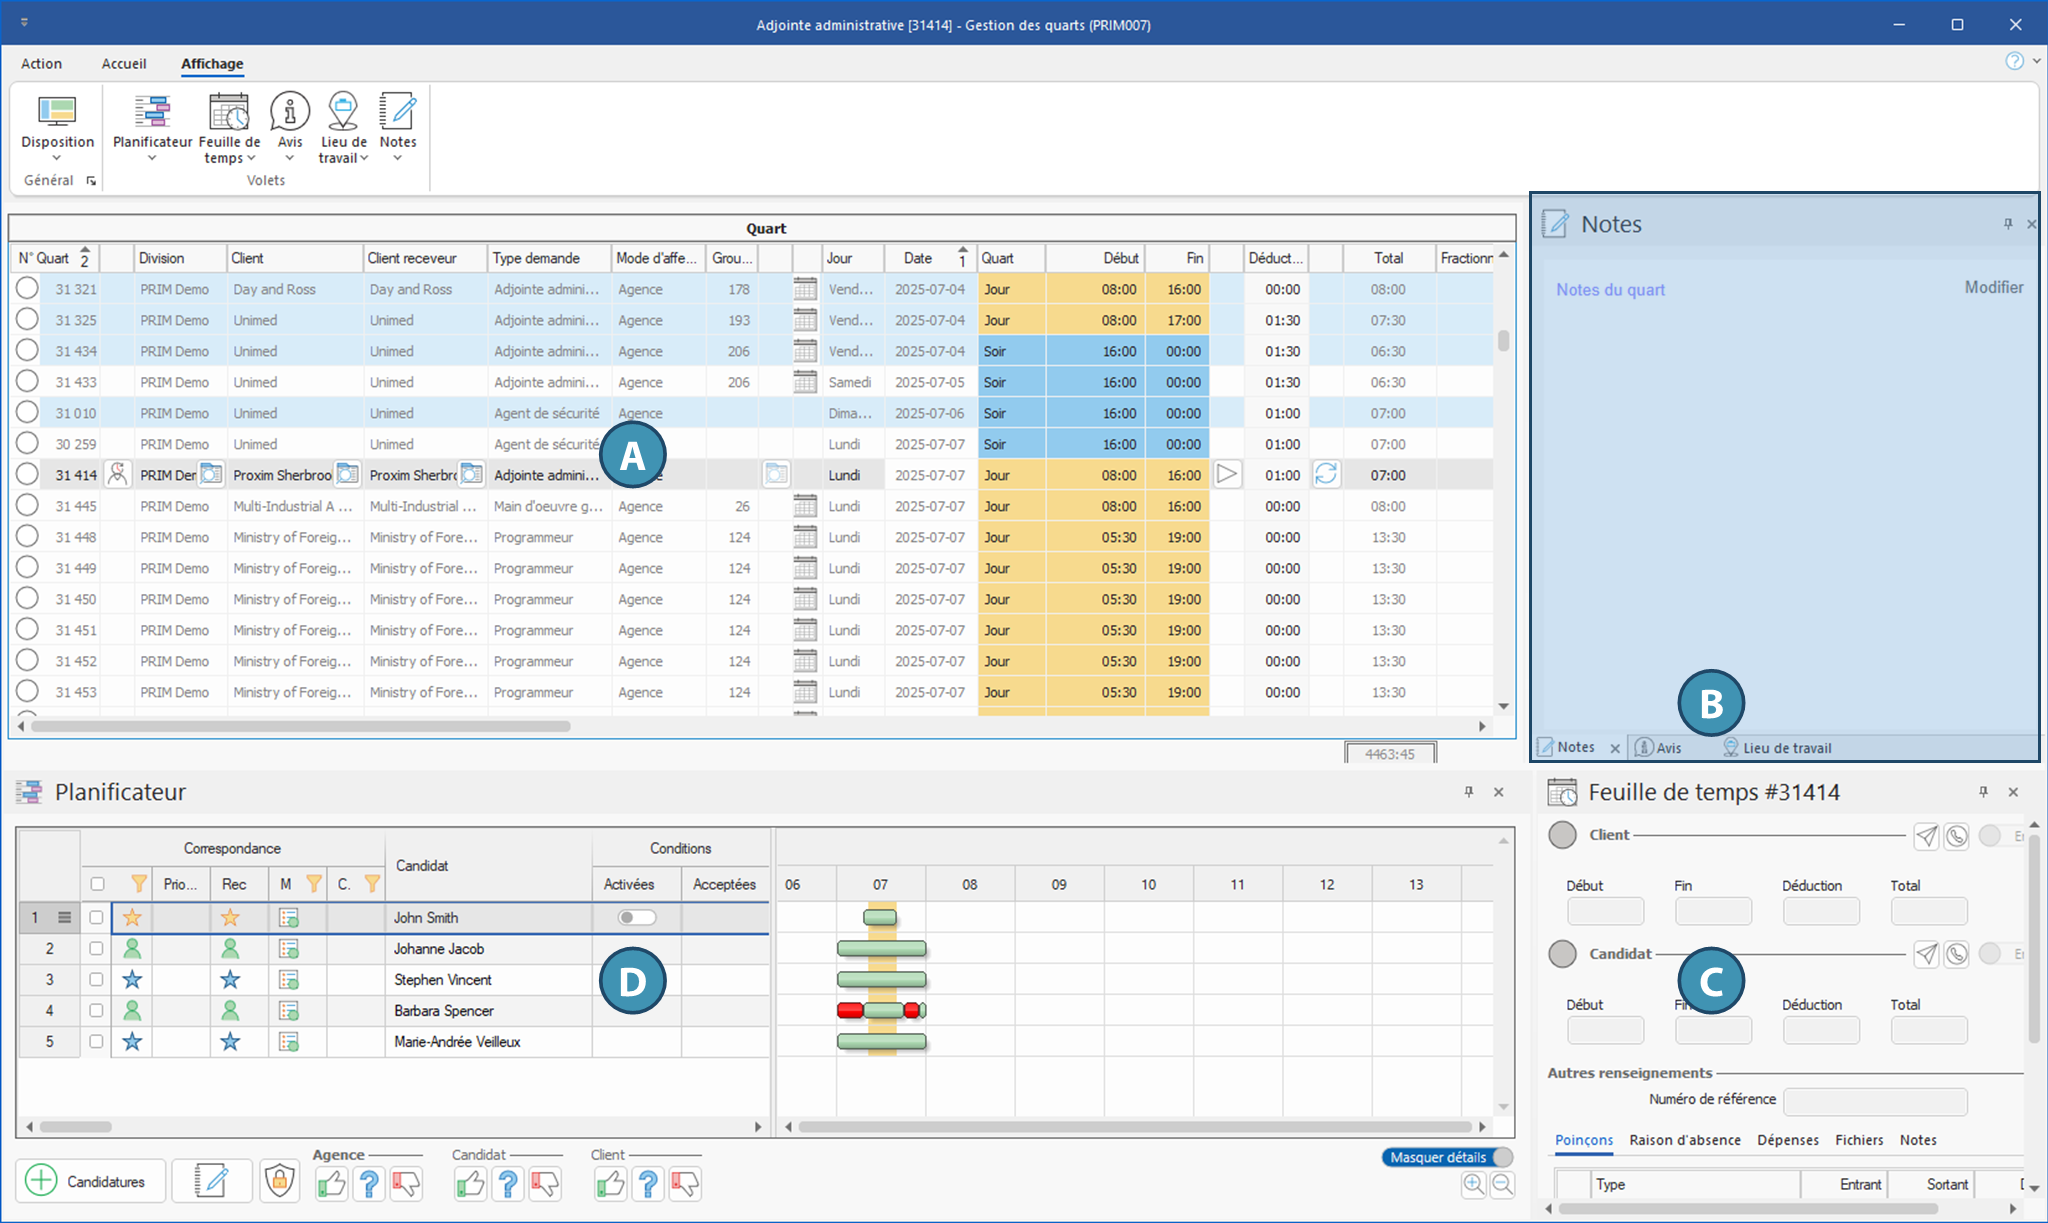
Task: Click the Candidat thumbs-down reject icon
Action: point(545,1184)
